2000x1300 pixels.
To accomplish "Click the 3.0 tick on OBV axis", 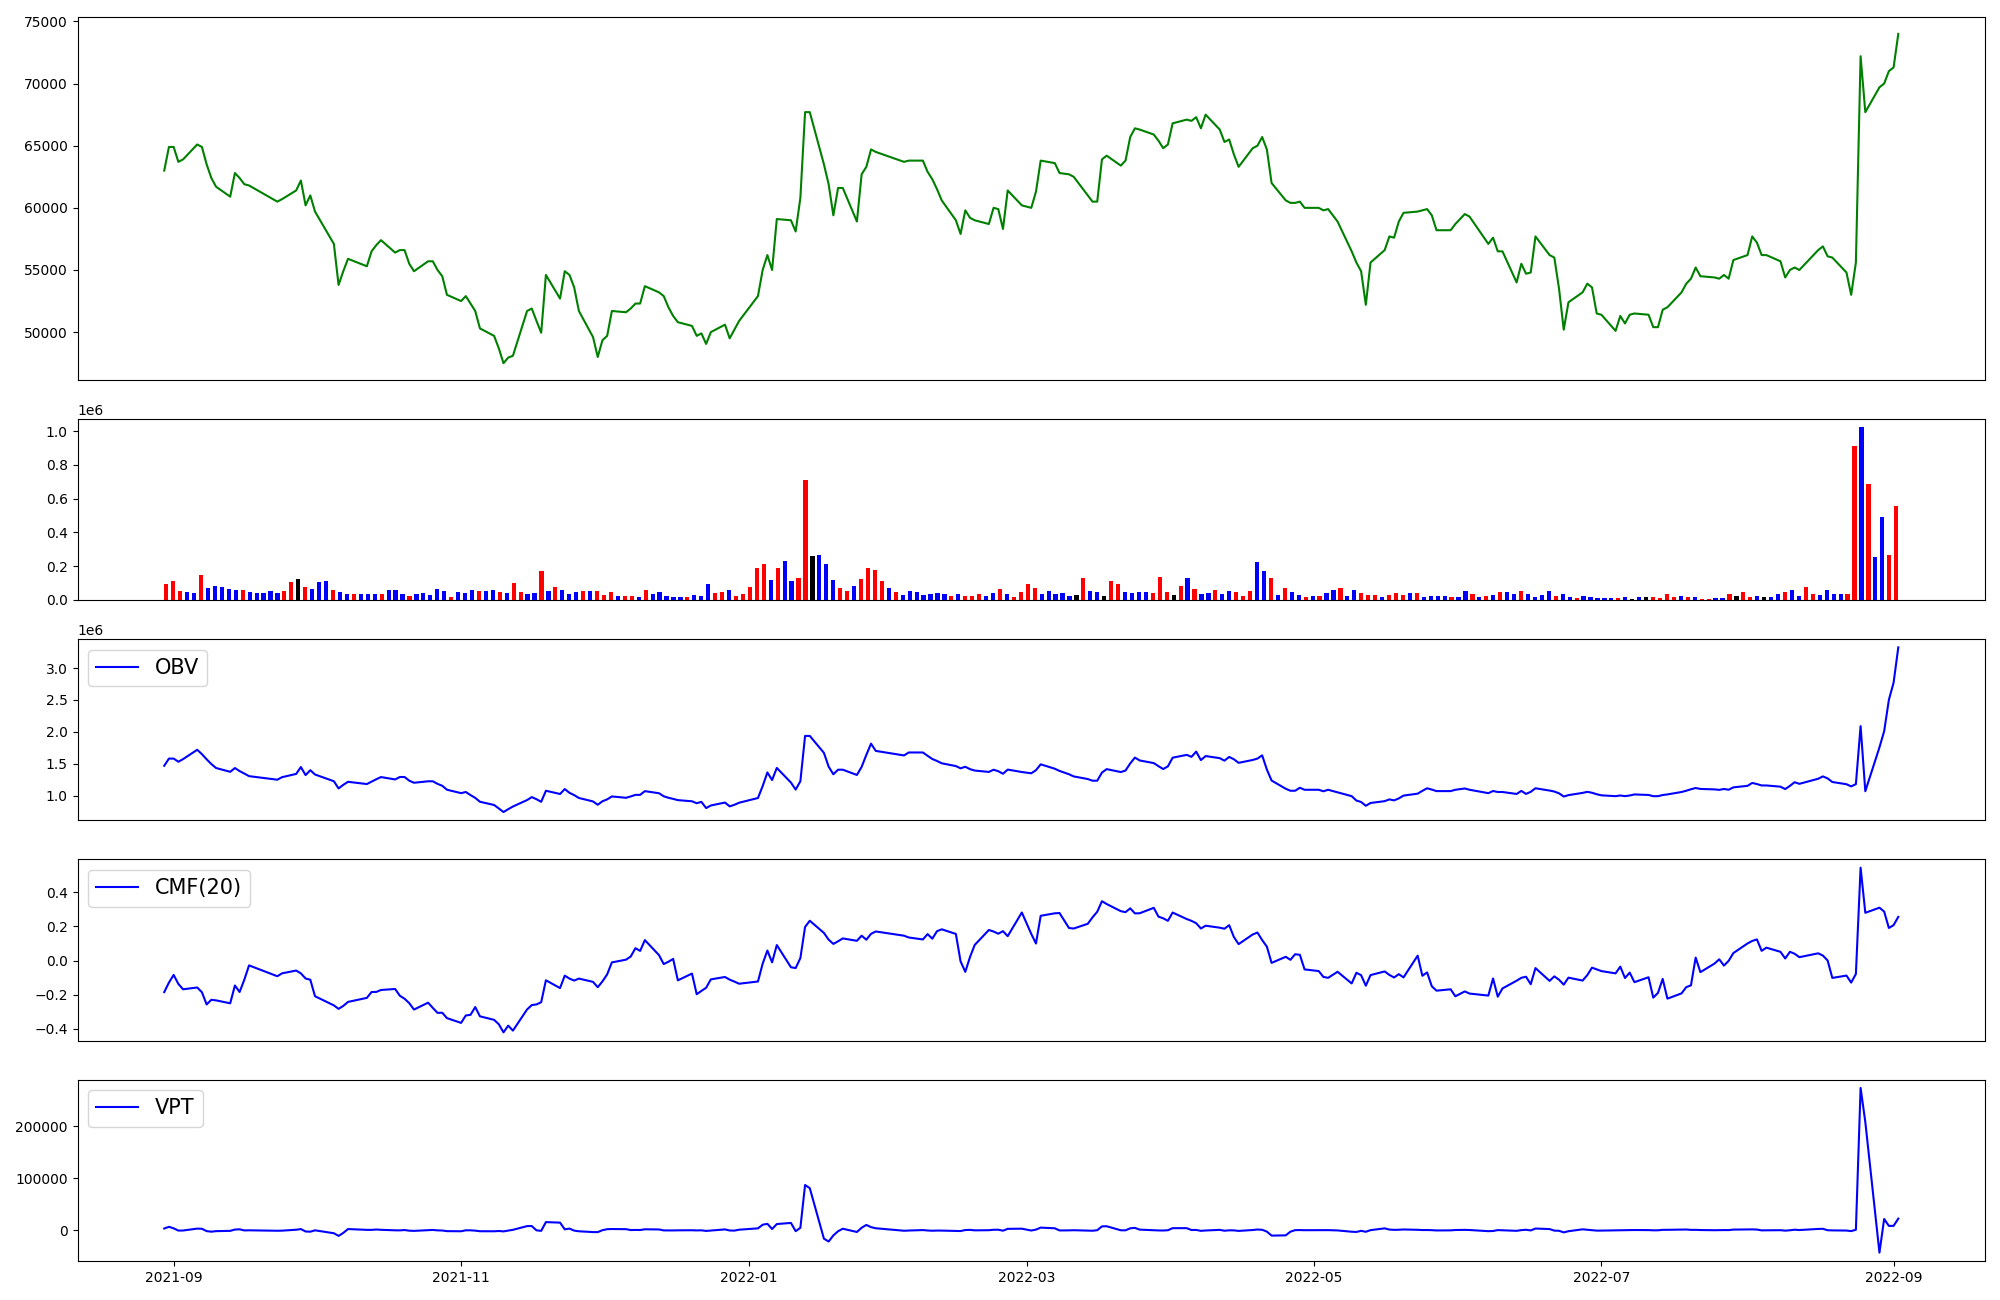I will (56, 669).
